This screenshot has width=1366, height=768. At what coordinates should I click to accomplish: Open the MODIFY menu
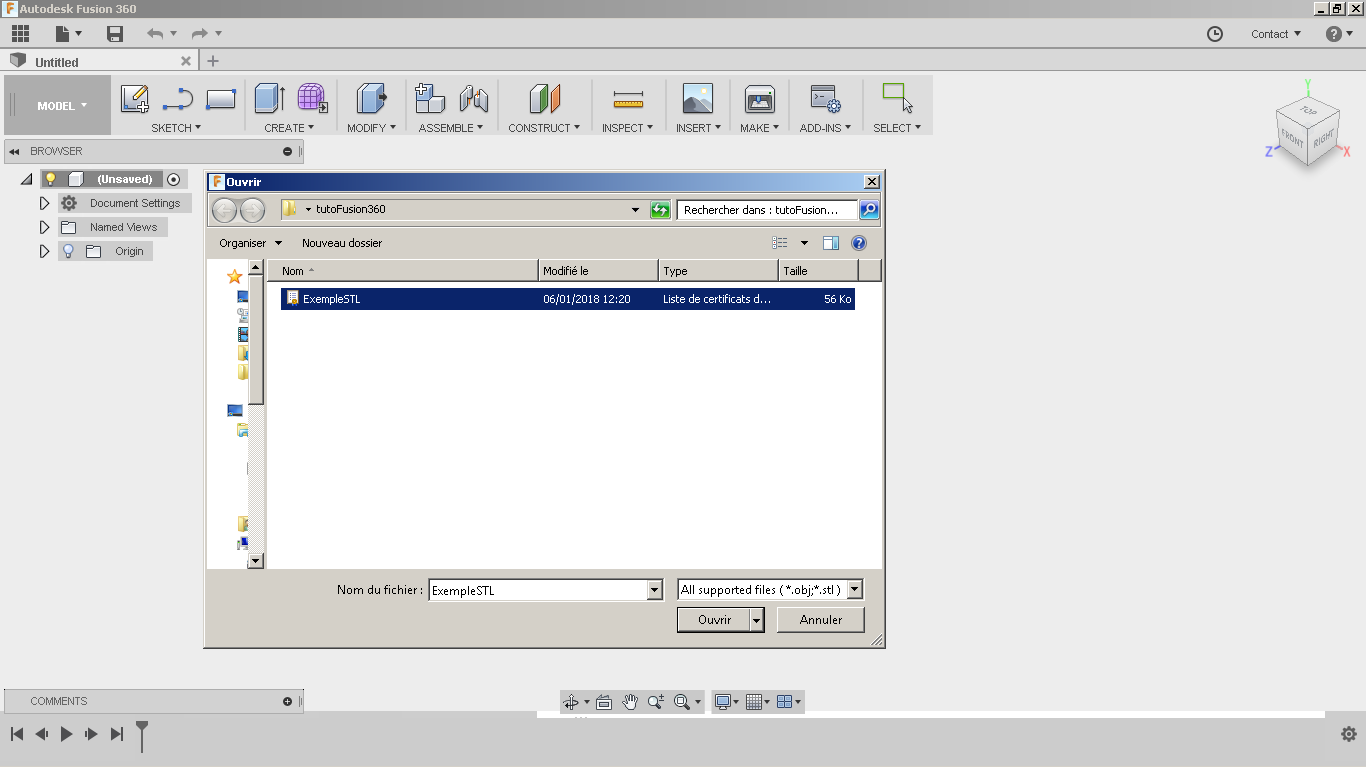point(371,128)
